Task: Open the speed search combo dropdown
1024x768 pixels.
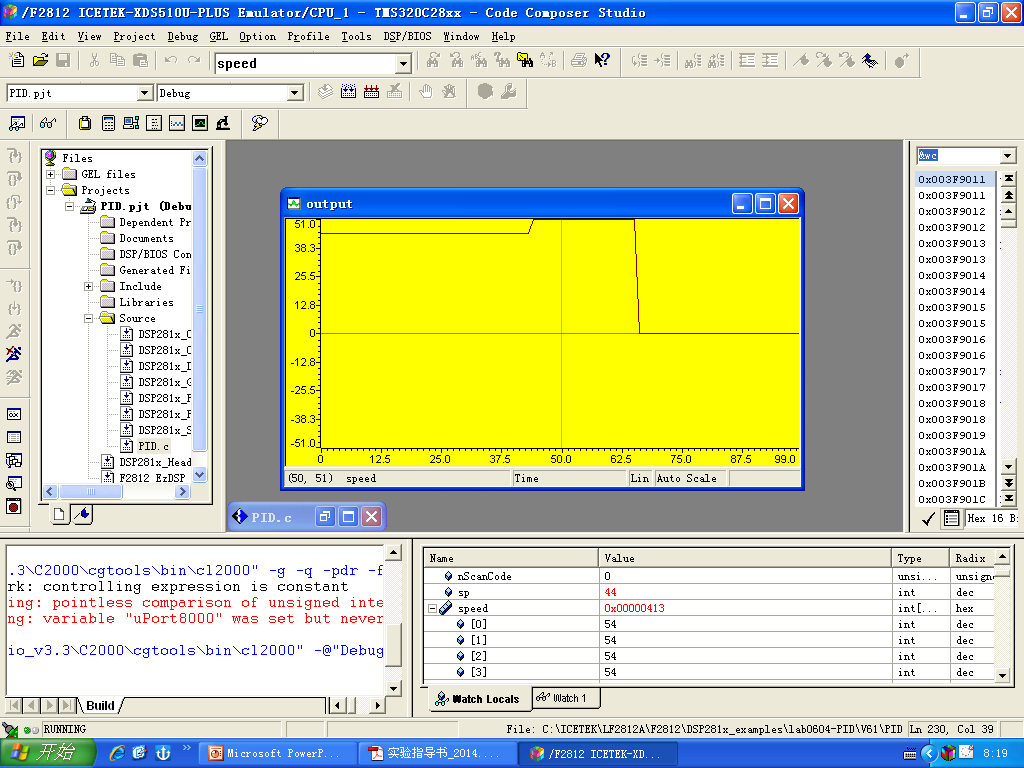Action: click(x=404, y=63)
